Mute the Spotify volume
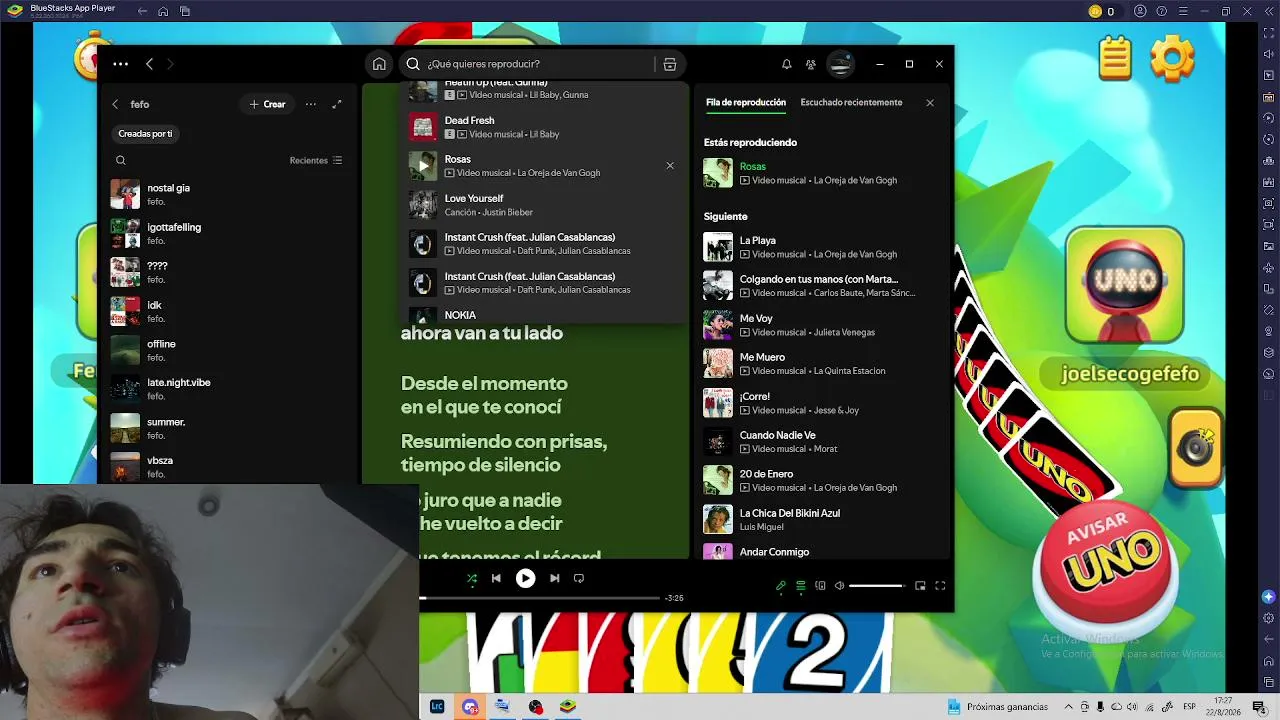The height and width of the screenshot is (720, 1280). pos(840,586)
